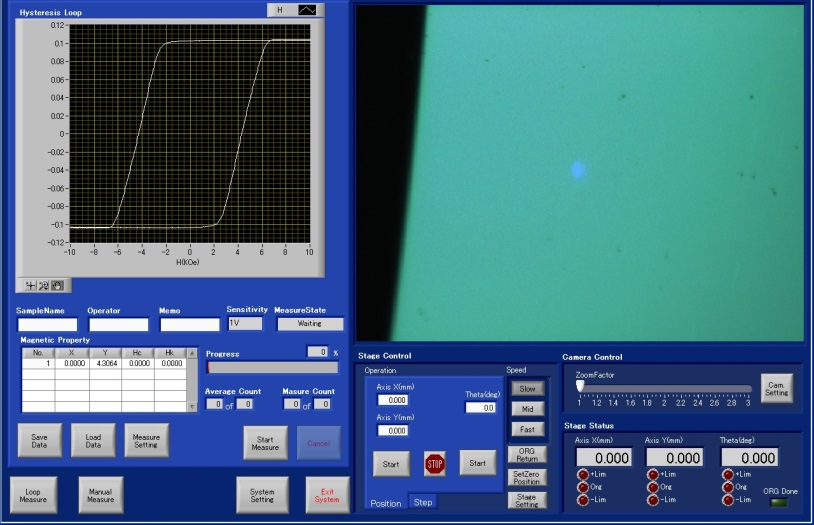814x525 pixels.
Task: Click the ORG Done indicator light
Action: (x=777, y=502)
